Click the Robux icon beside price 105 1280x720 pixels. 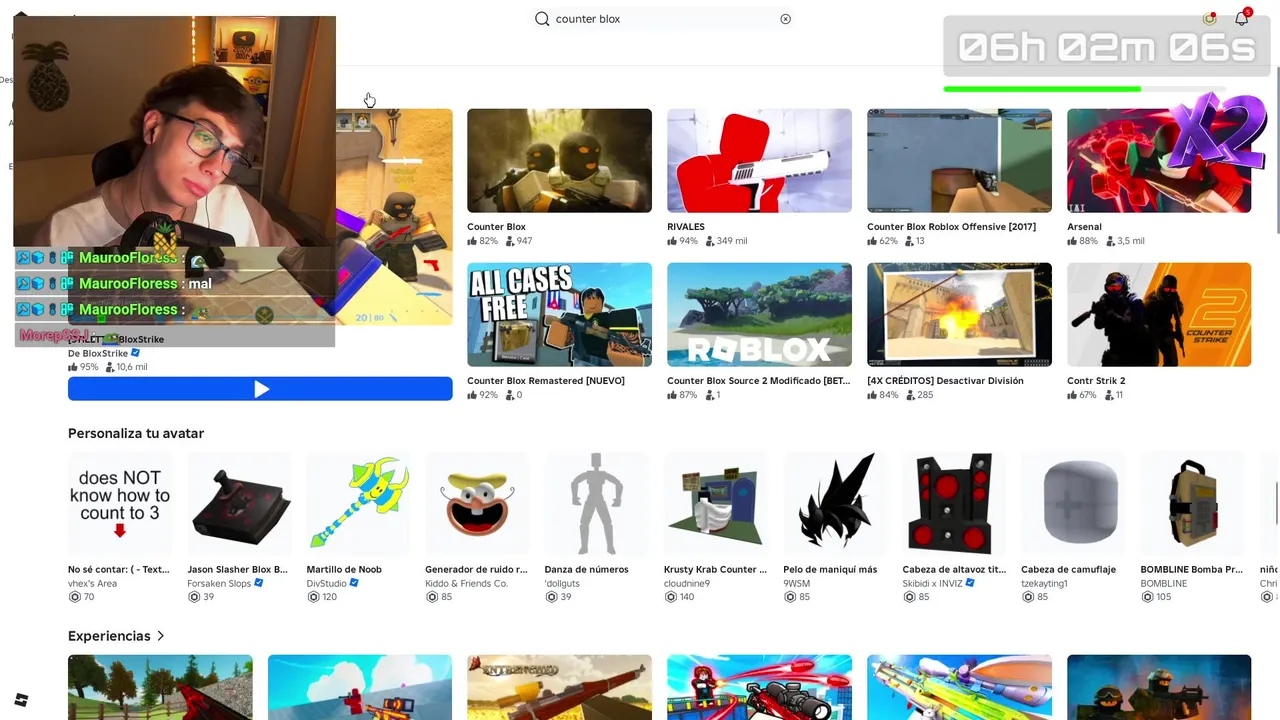(x=1147, y=597)
